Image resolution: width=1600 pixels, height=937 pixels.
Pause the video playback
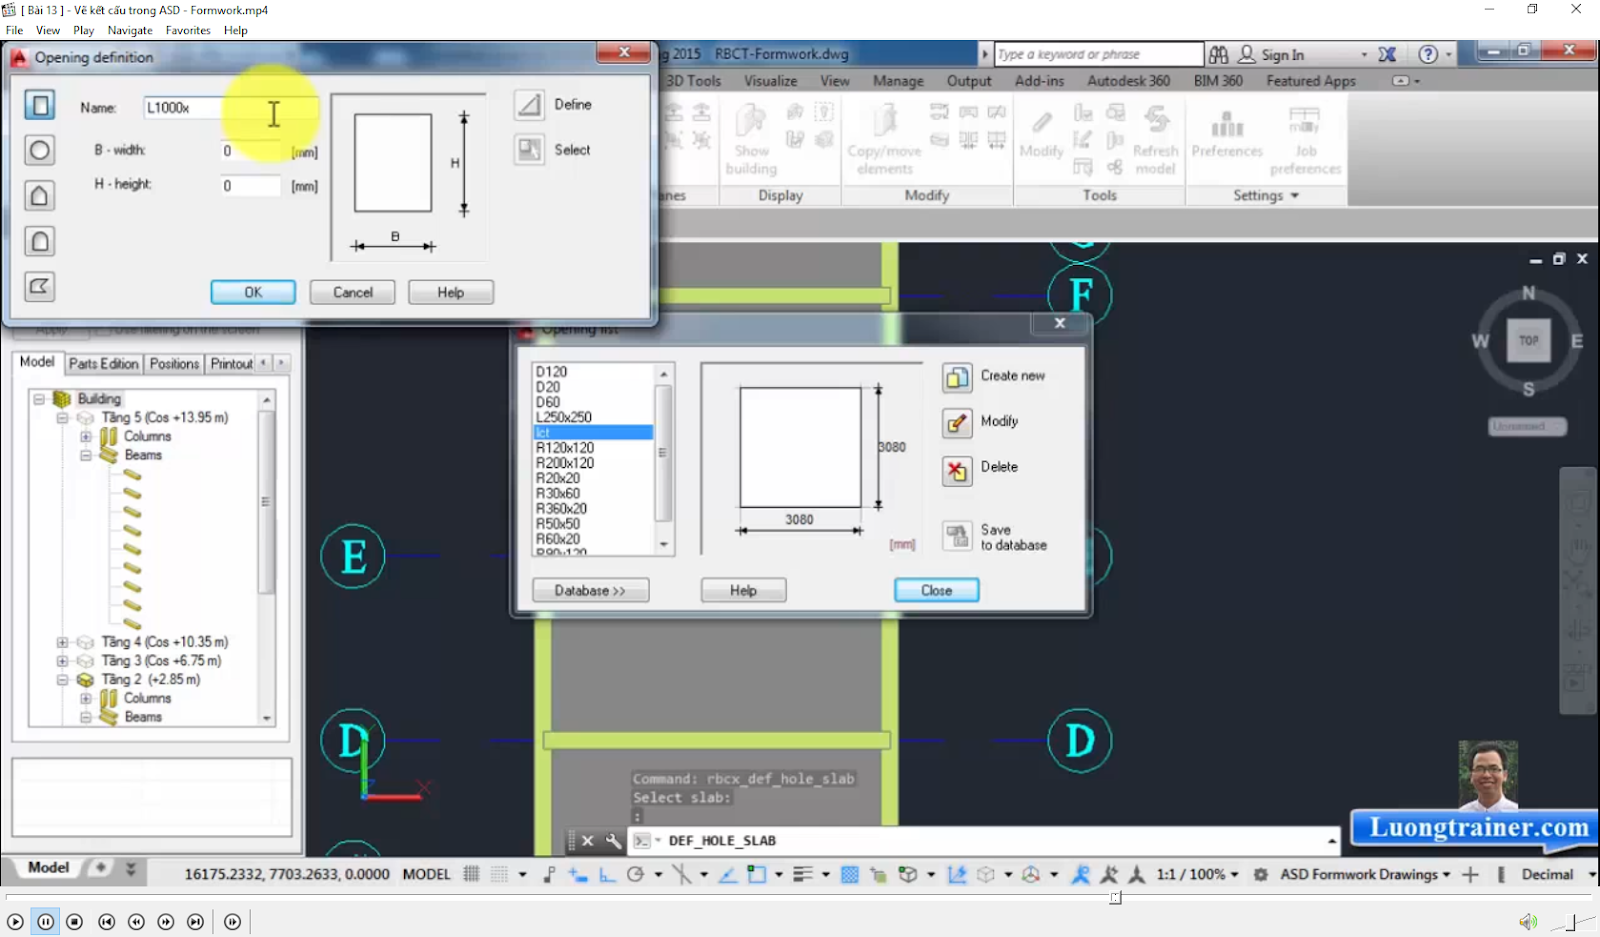pos(45,922)
